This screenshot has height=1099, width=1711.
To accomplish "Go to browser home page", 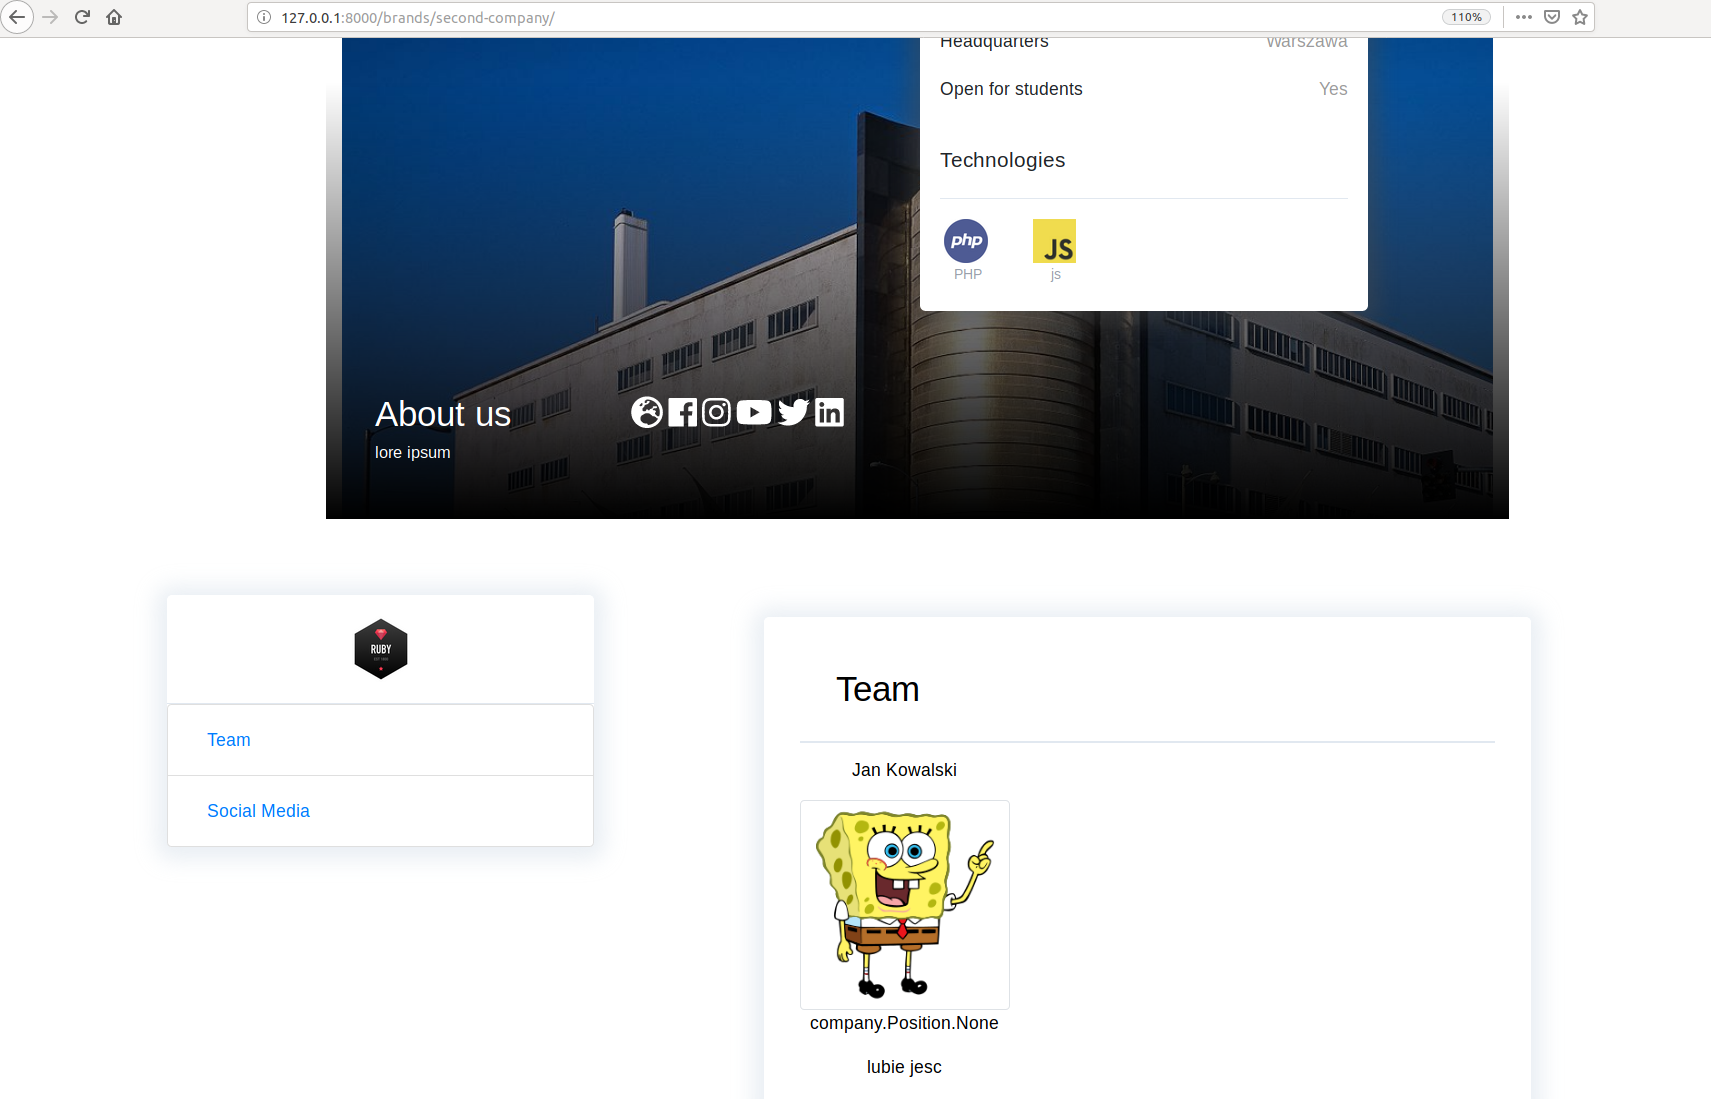I will (x=114, y=17).
